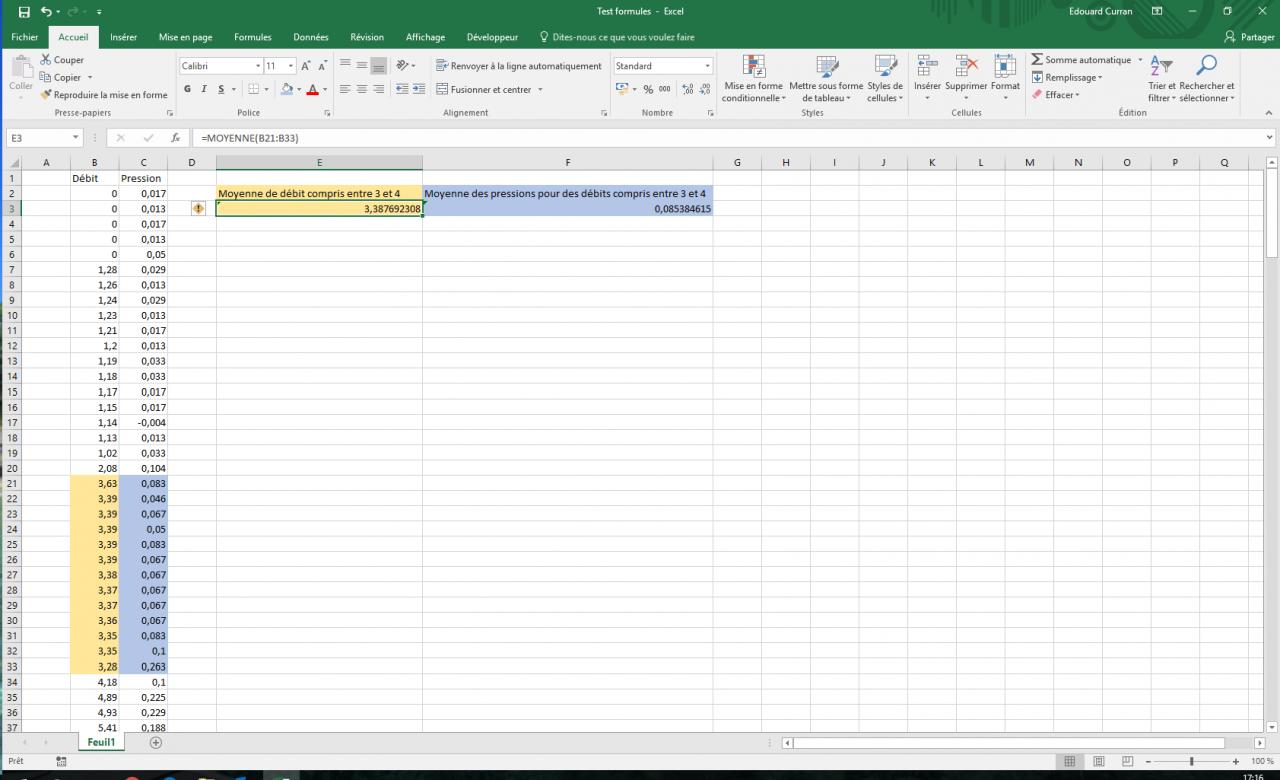This screenshot has height=780, width=1280.
Task: Save the workbook from the quick access toolbar
Action: coord(24,11)
